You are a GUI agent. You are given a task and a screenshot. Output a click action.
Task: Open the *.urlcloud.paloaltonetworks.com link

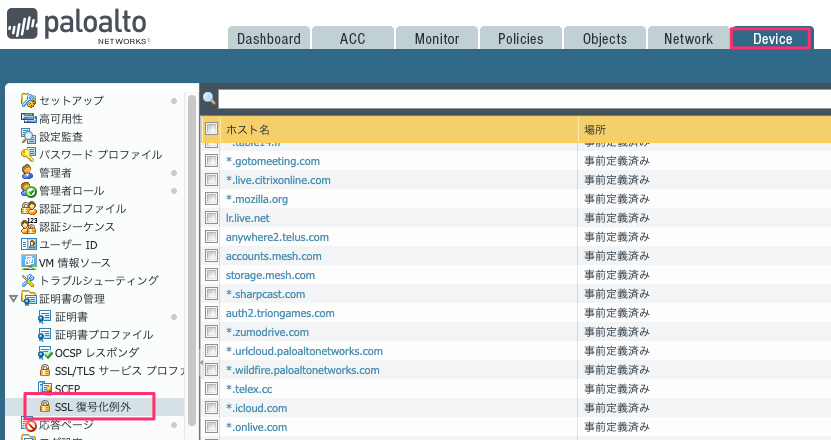(x=304, y=351)
